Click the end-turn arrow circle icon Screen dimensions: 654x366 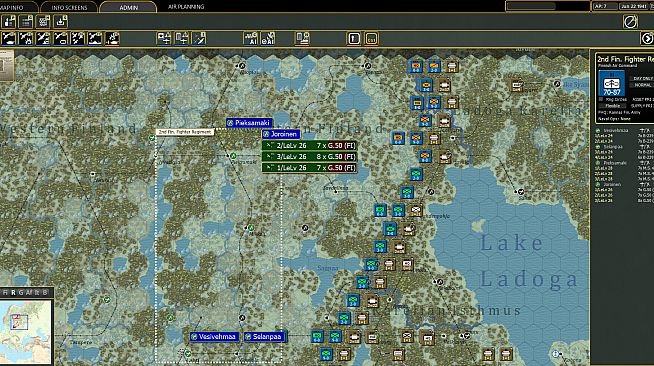(x=647, y=39)
